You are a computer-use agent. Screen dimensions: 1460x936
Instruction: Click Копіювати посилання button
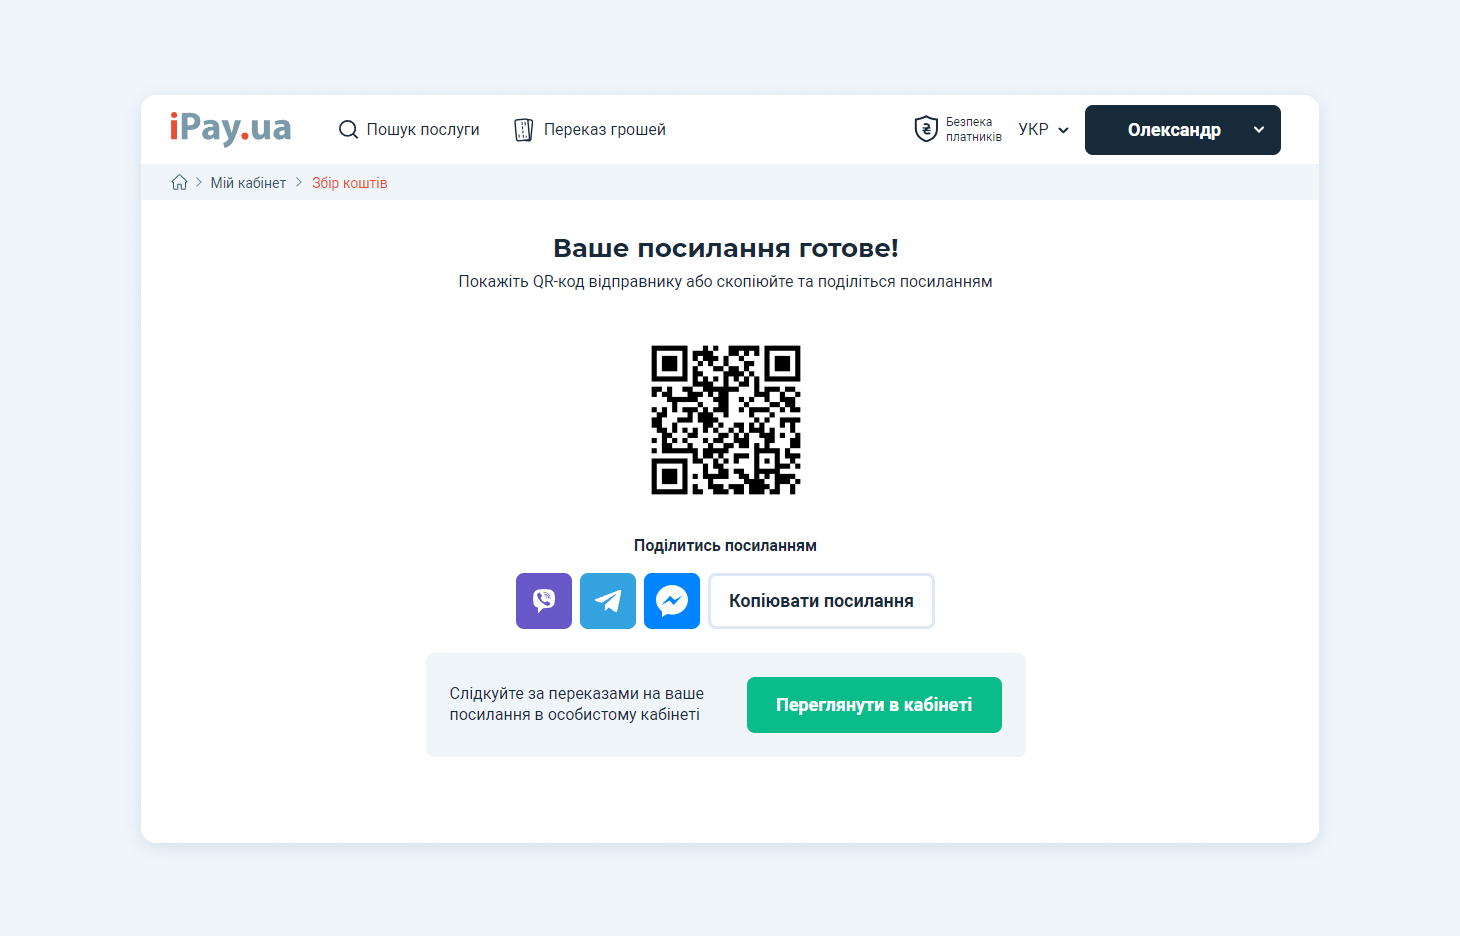821,601
